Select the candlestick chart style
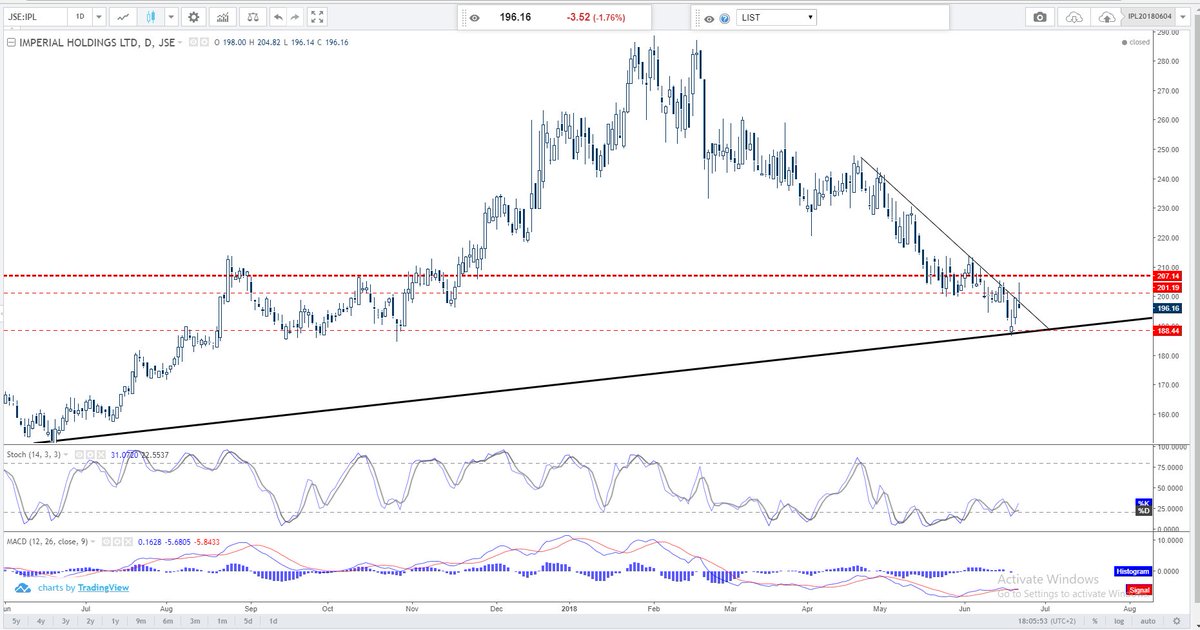1200x630 pixels. tap(151, 17)
